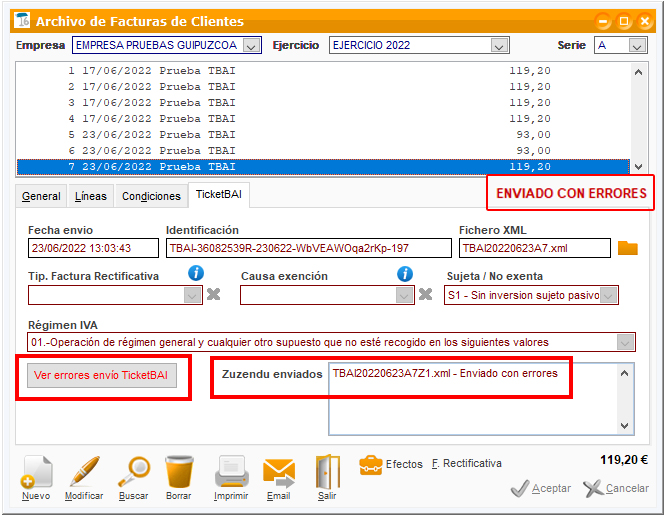Open Causa exención dropdown

404,295
